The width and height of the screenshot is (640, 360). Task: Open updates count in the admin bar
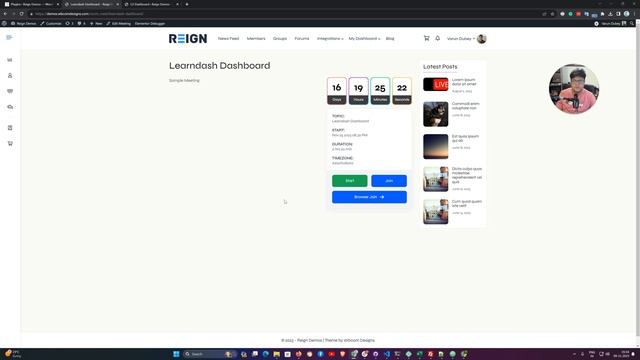70,24
